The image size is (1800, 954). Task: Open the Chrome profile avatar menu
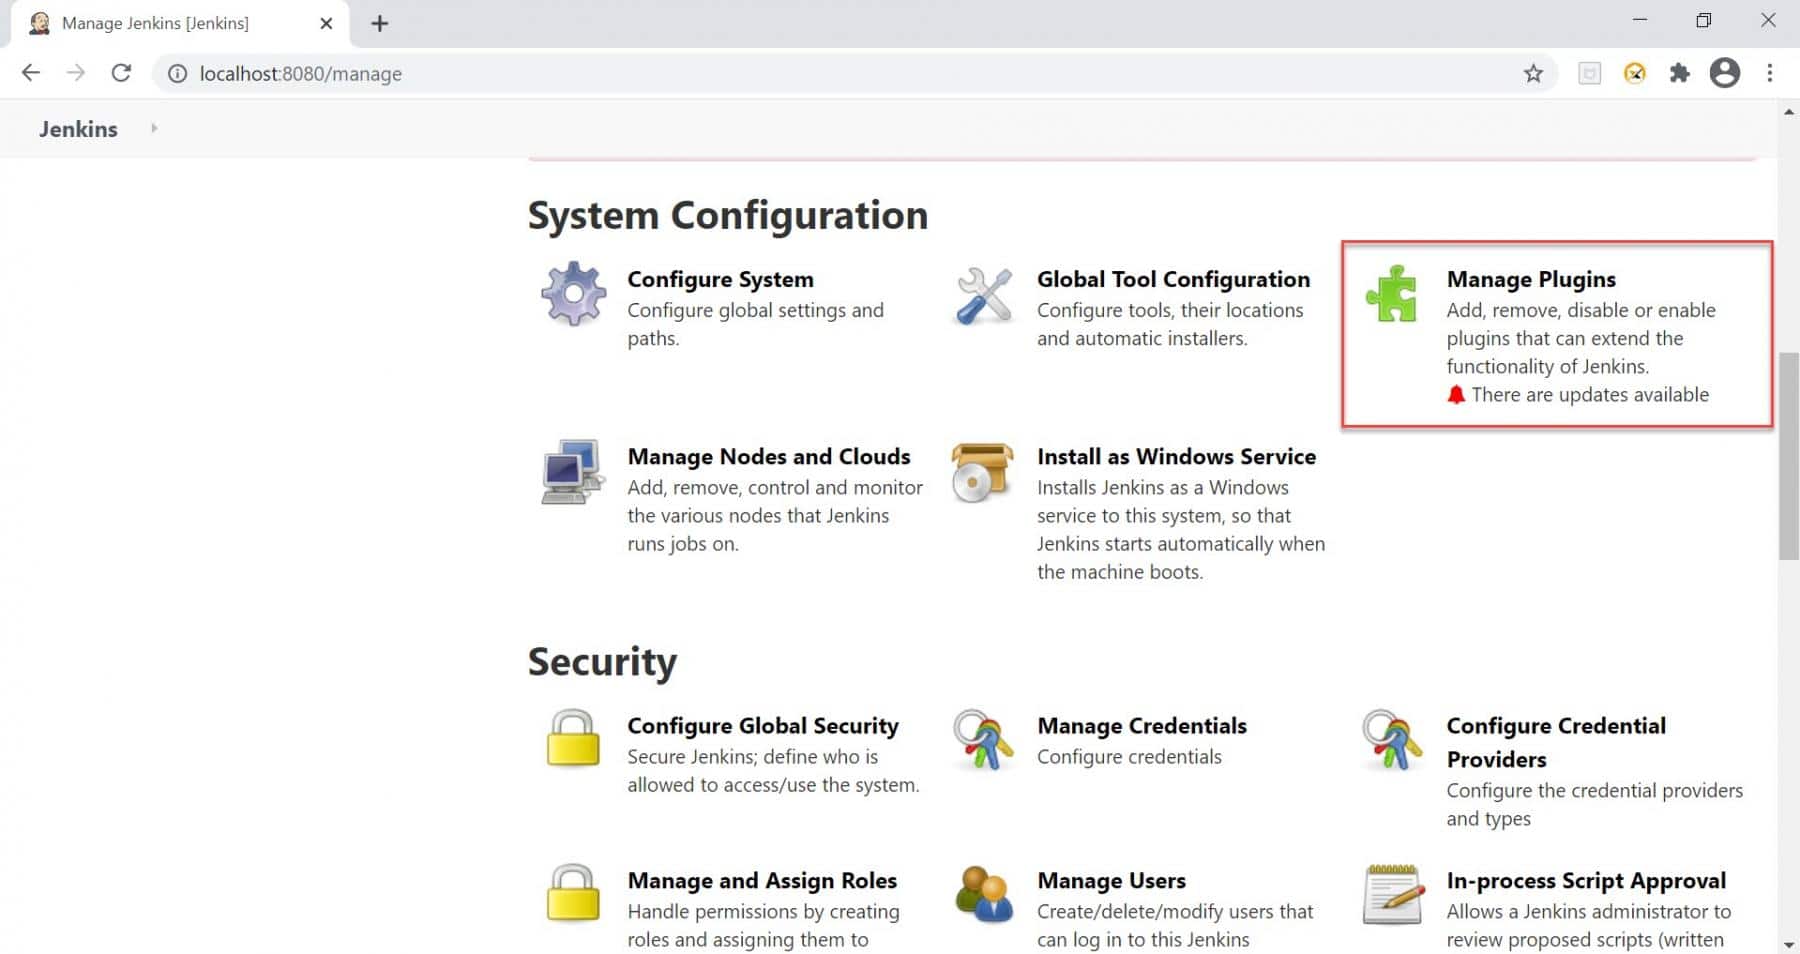1725,73
